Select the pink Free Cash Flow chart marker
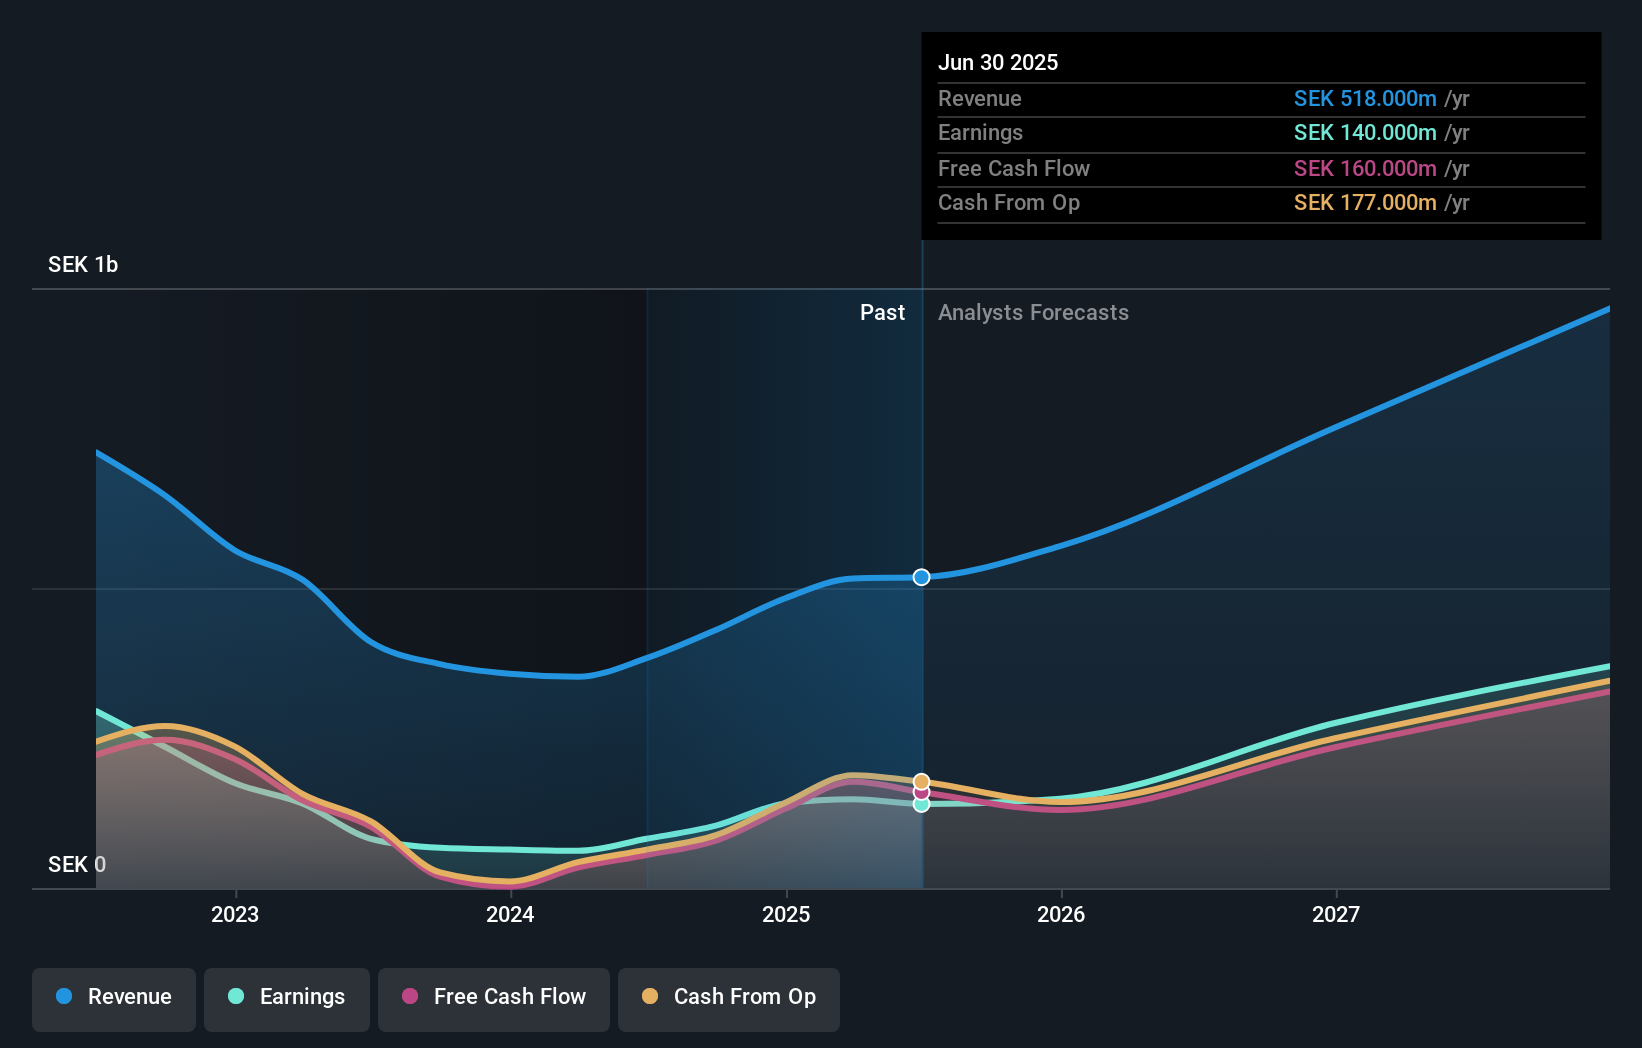Screen dimensions: 1642x1048 921,792
